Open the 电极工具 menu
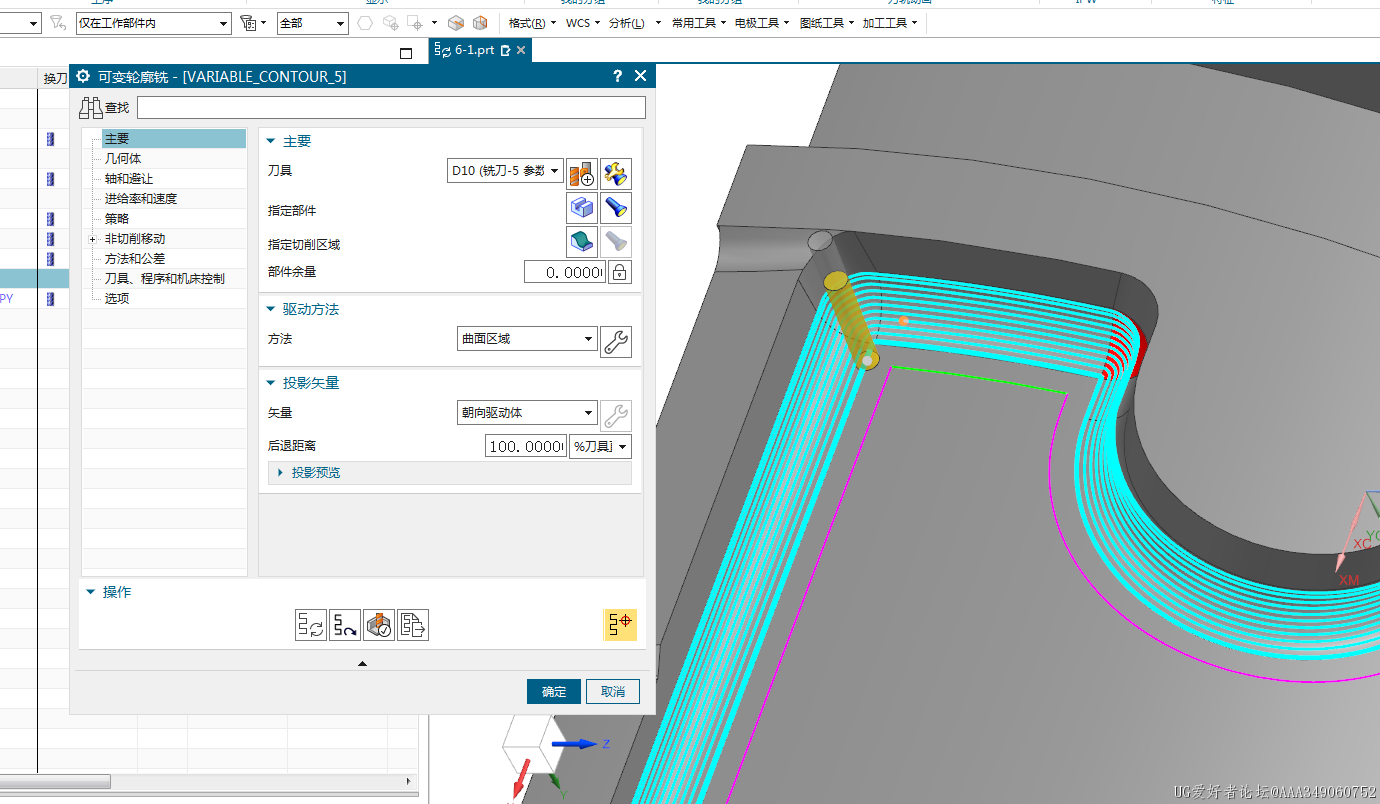Image resolution: width=1380 pixels, height=804 pixels. click(x=762, y=23)
